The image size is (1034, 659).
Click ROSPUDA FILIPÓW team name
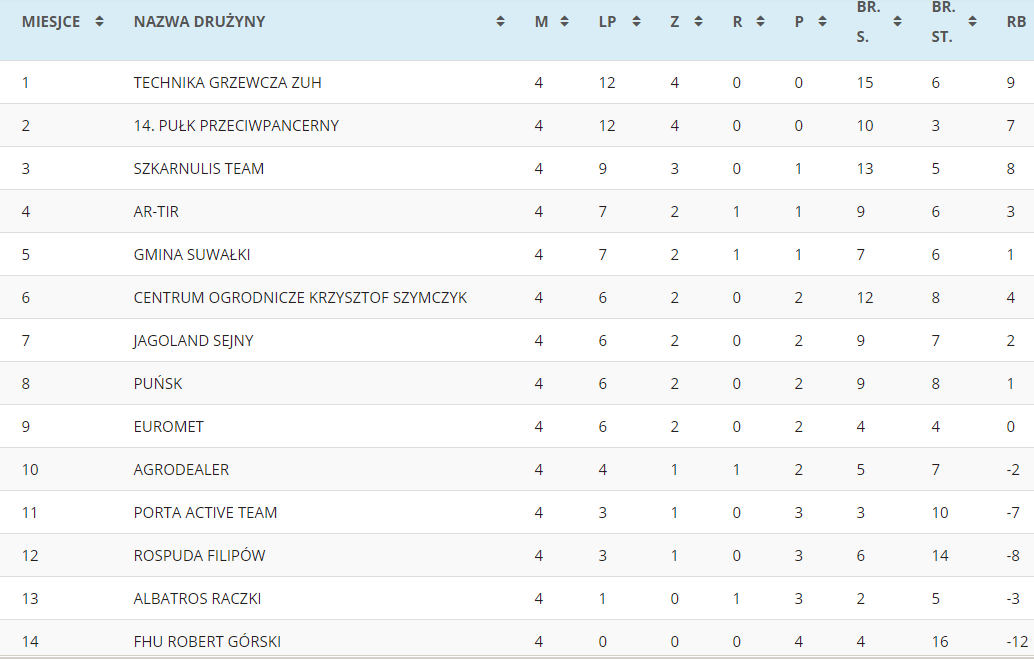click(x=199, y=556)
